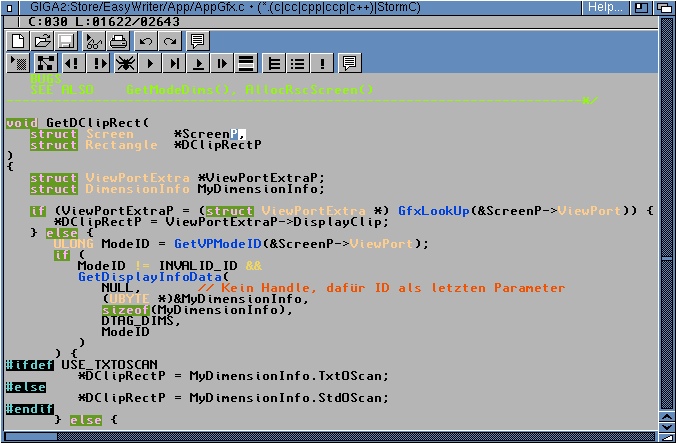This screenshot has height=443, width=676.
Task: Click the underlined play arrow icon
Action: point(199,63)
